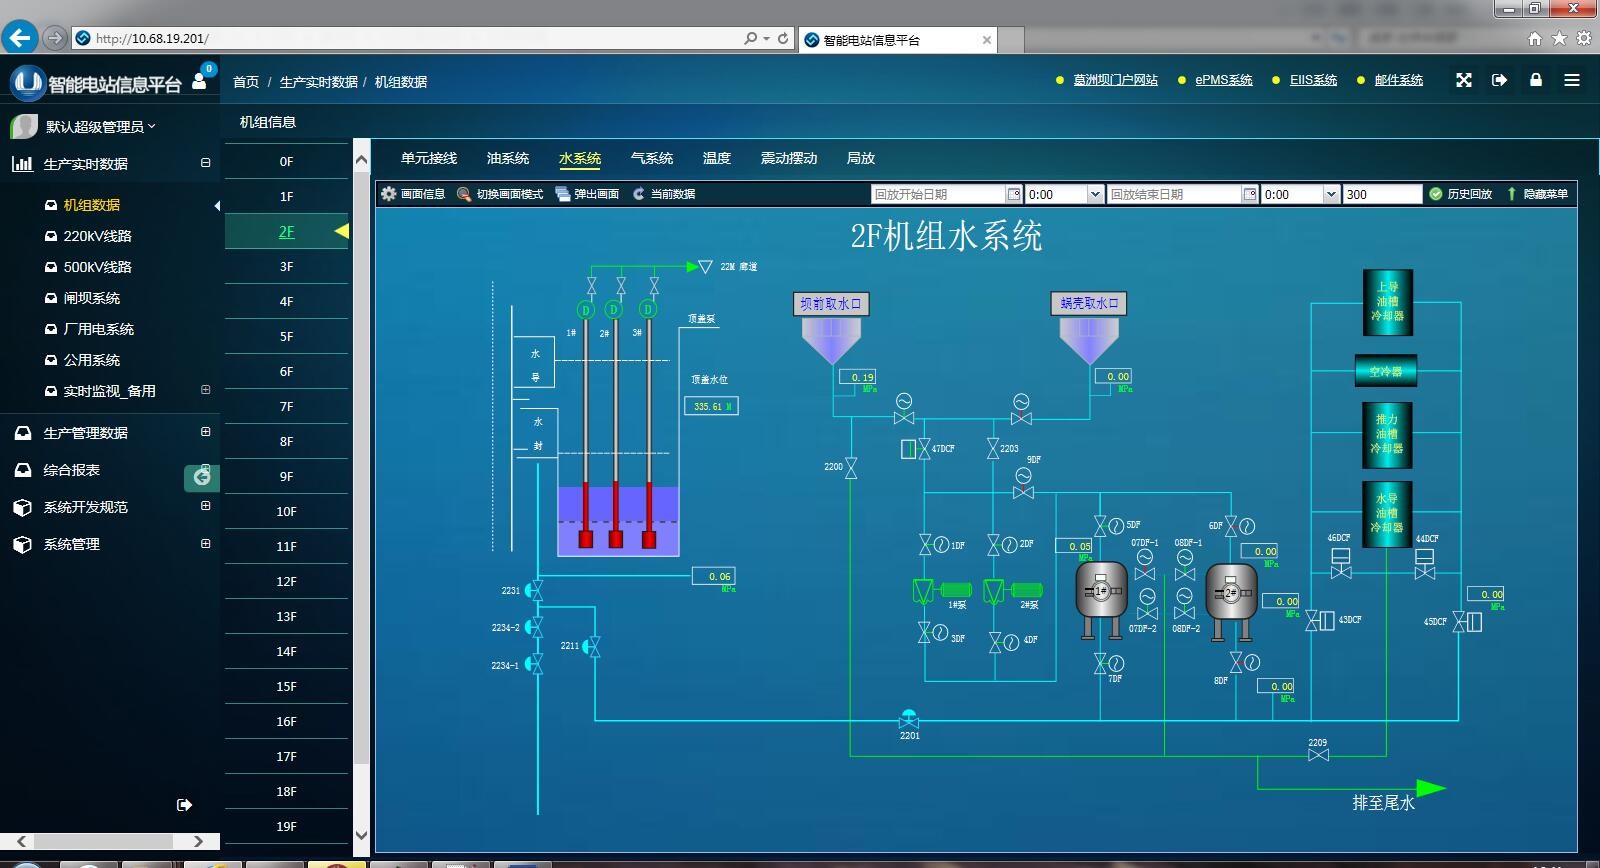Collapse the 生产实时数据 section

tap(206, 163)
